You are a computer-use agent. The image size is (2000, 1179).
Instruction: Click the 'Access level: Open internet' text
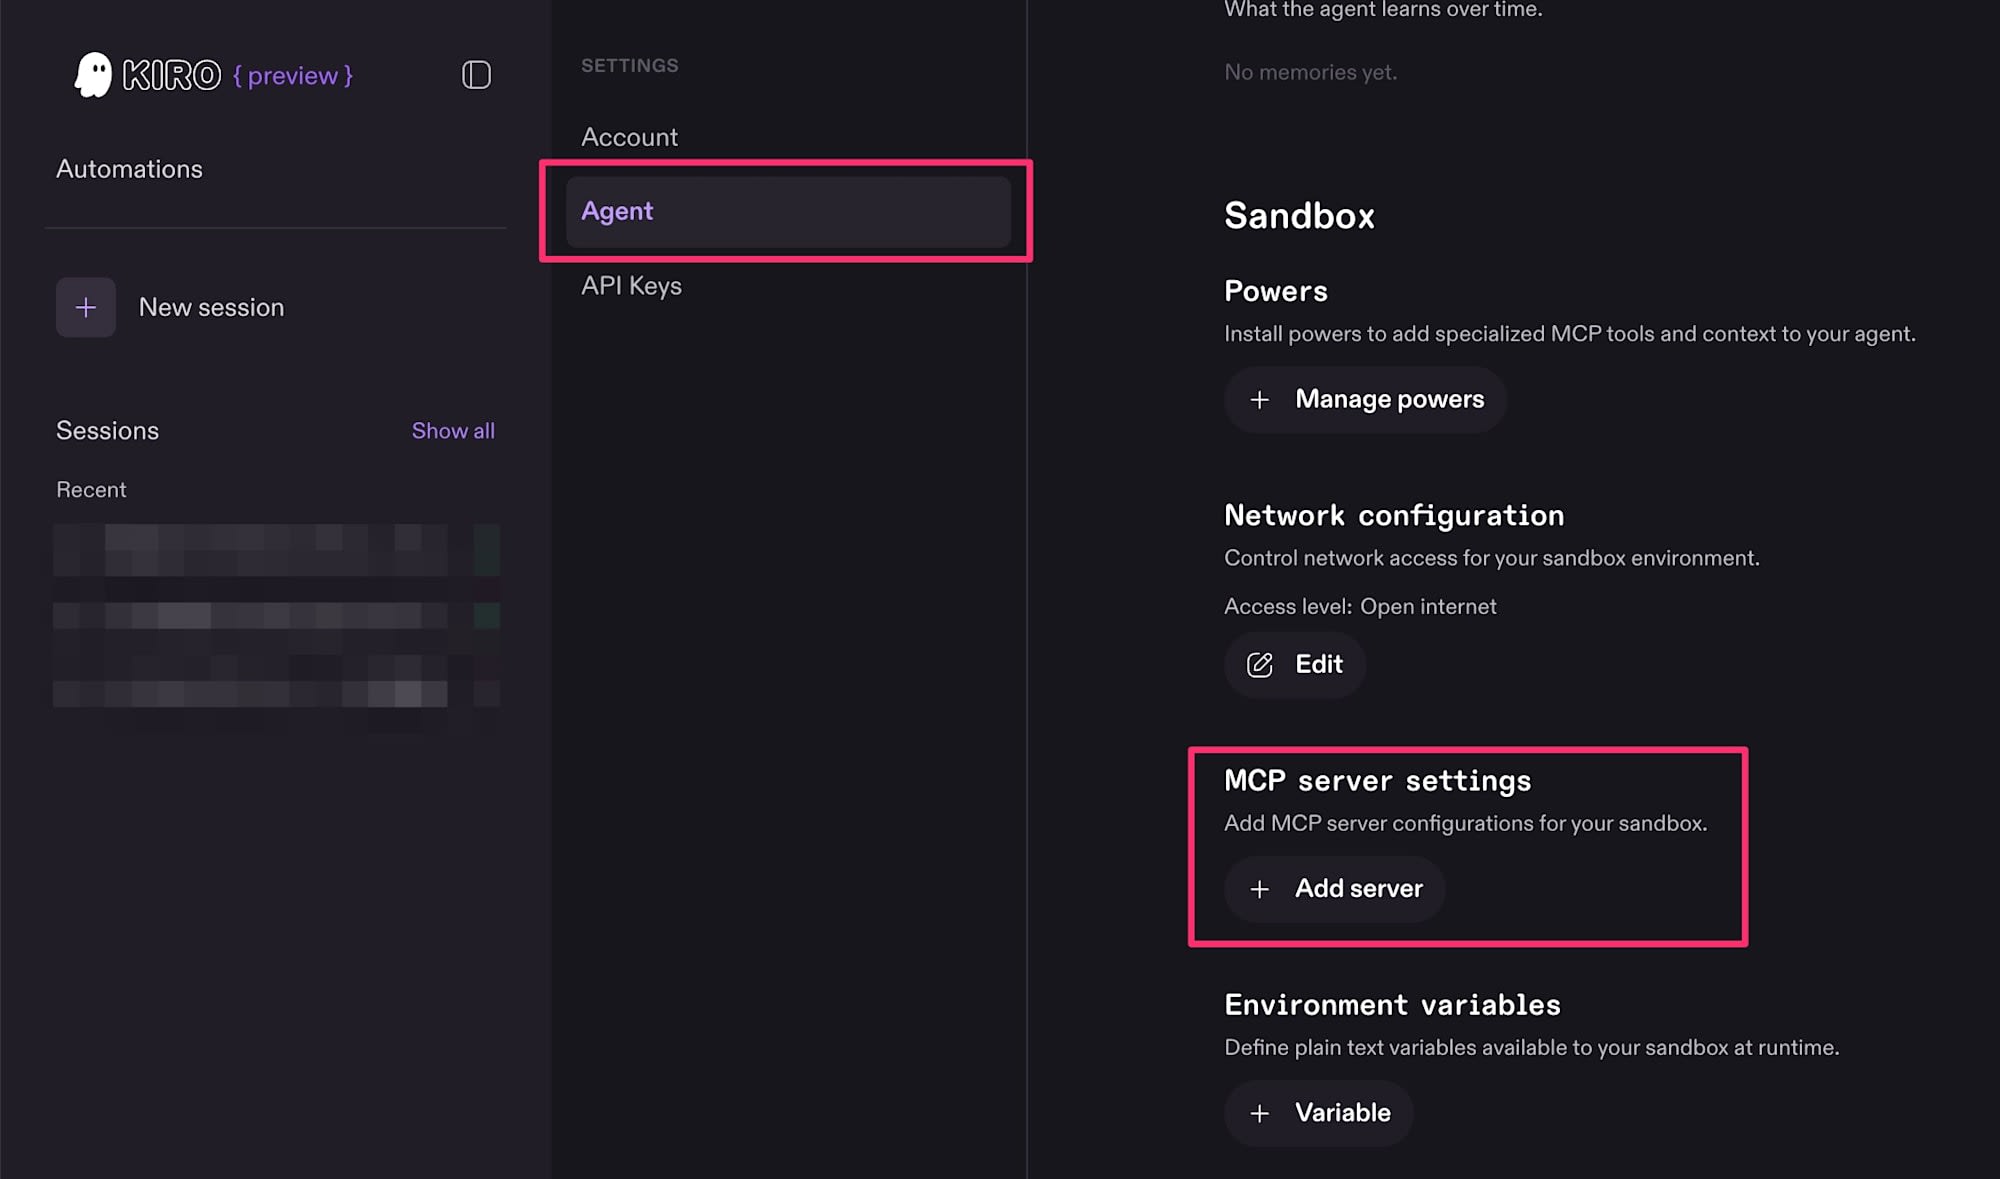pyautogui.click(x=1360, y=607)
